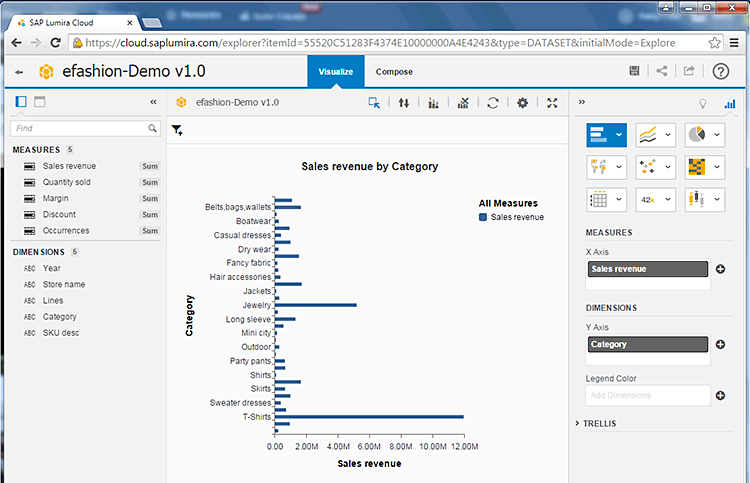Screen dimensions: 750x483
Task: Switch left panel to window layout view
Action: pyautogui.click(x=40, y=102)
